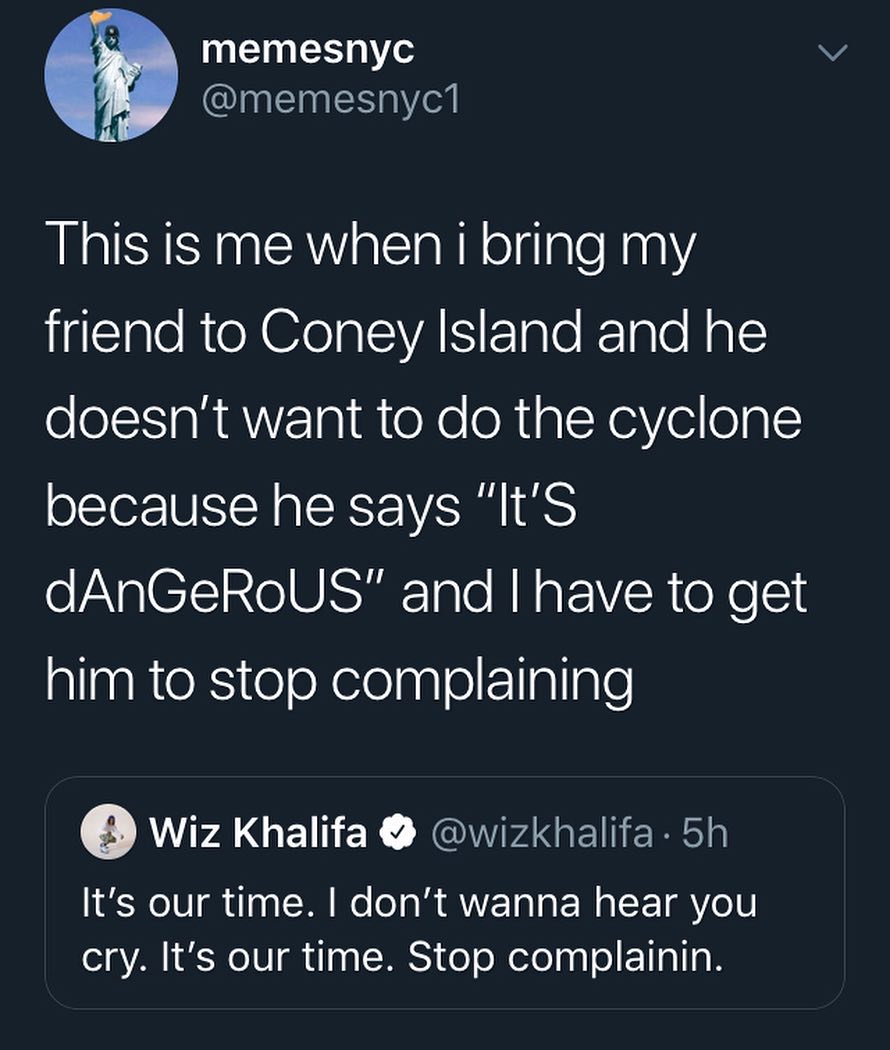Click the Wiz Khalifa name
The width and height of the screenshot is (890, 1050).
259,832
